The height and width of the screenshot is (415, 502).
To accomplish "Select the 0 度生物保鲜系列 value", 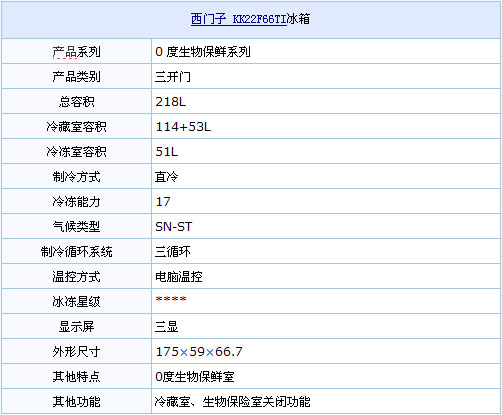I will point(203,52).
